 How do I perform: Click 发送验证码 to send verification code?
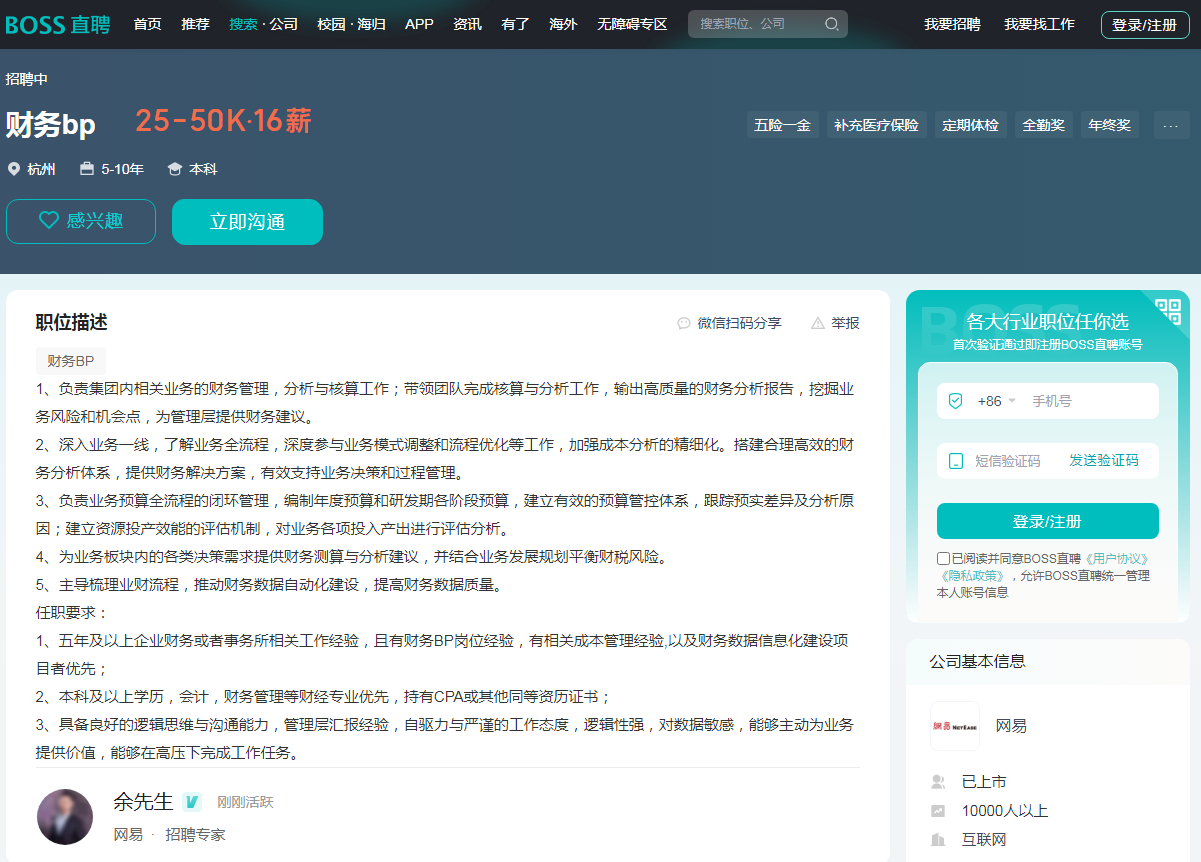tap(1106, 460)
